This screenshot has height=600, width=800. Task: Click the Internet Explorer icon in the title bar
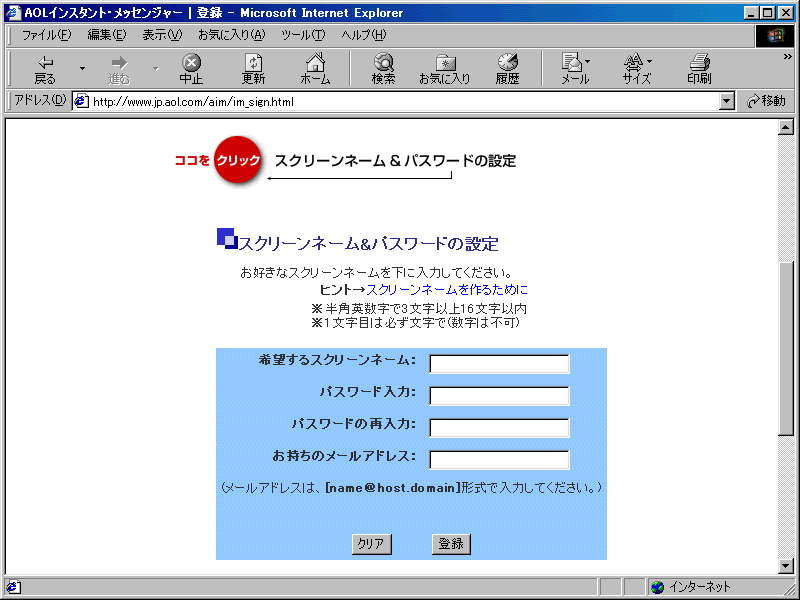(12, 12)
